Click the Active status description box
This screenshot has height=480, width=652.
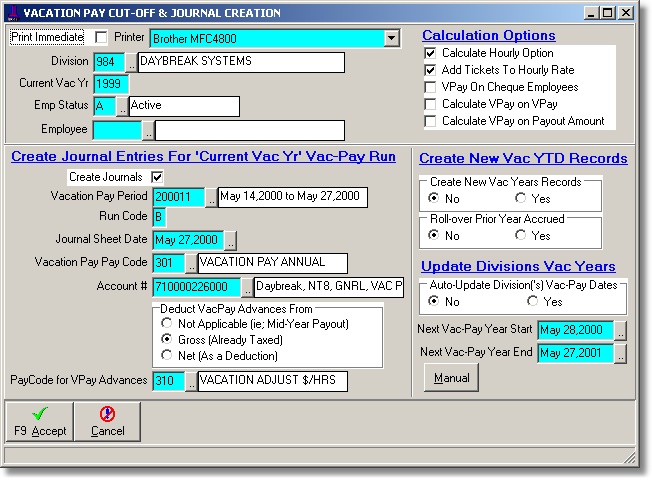(184, 106)
